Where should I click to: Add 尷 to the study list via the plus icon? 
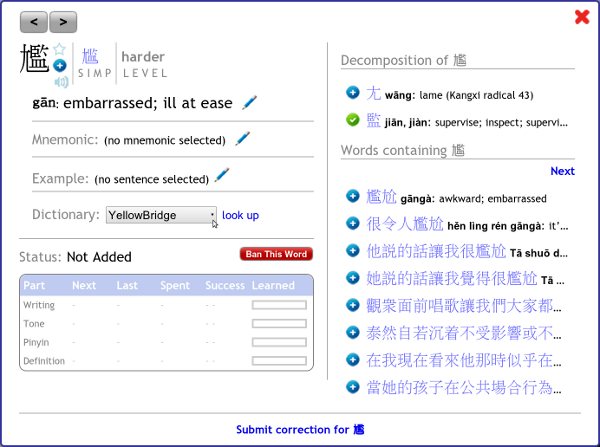click(59, 65)
